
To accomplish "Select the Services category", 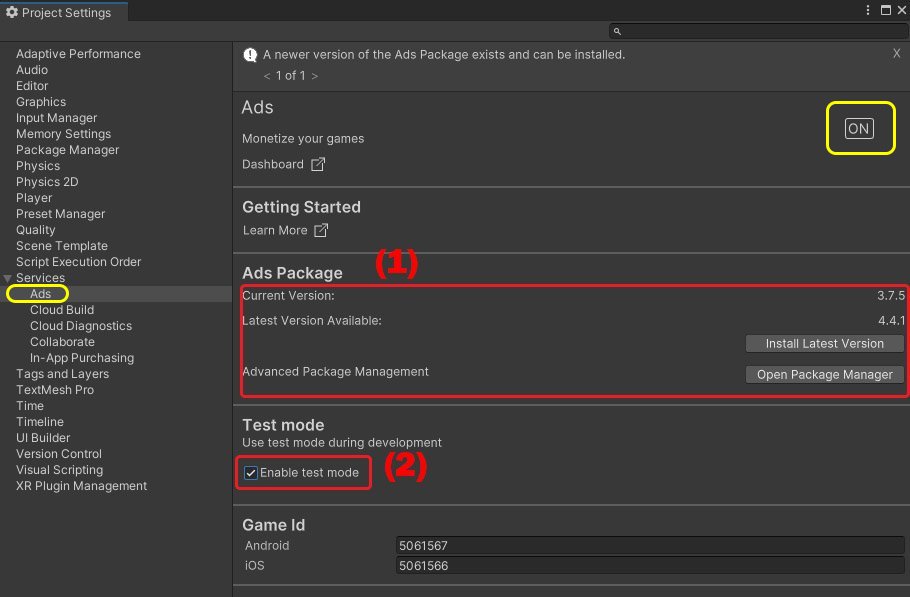I will pyautogui.click(x=41, y=278).
